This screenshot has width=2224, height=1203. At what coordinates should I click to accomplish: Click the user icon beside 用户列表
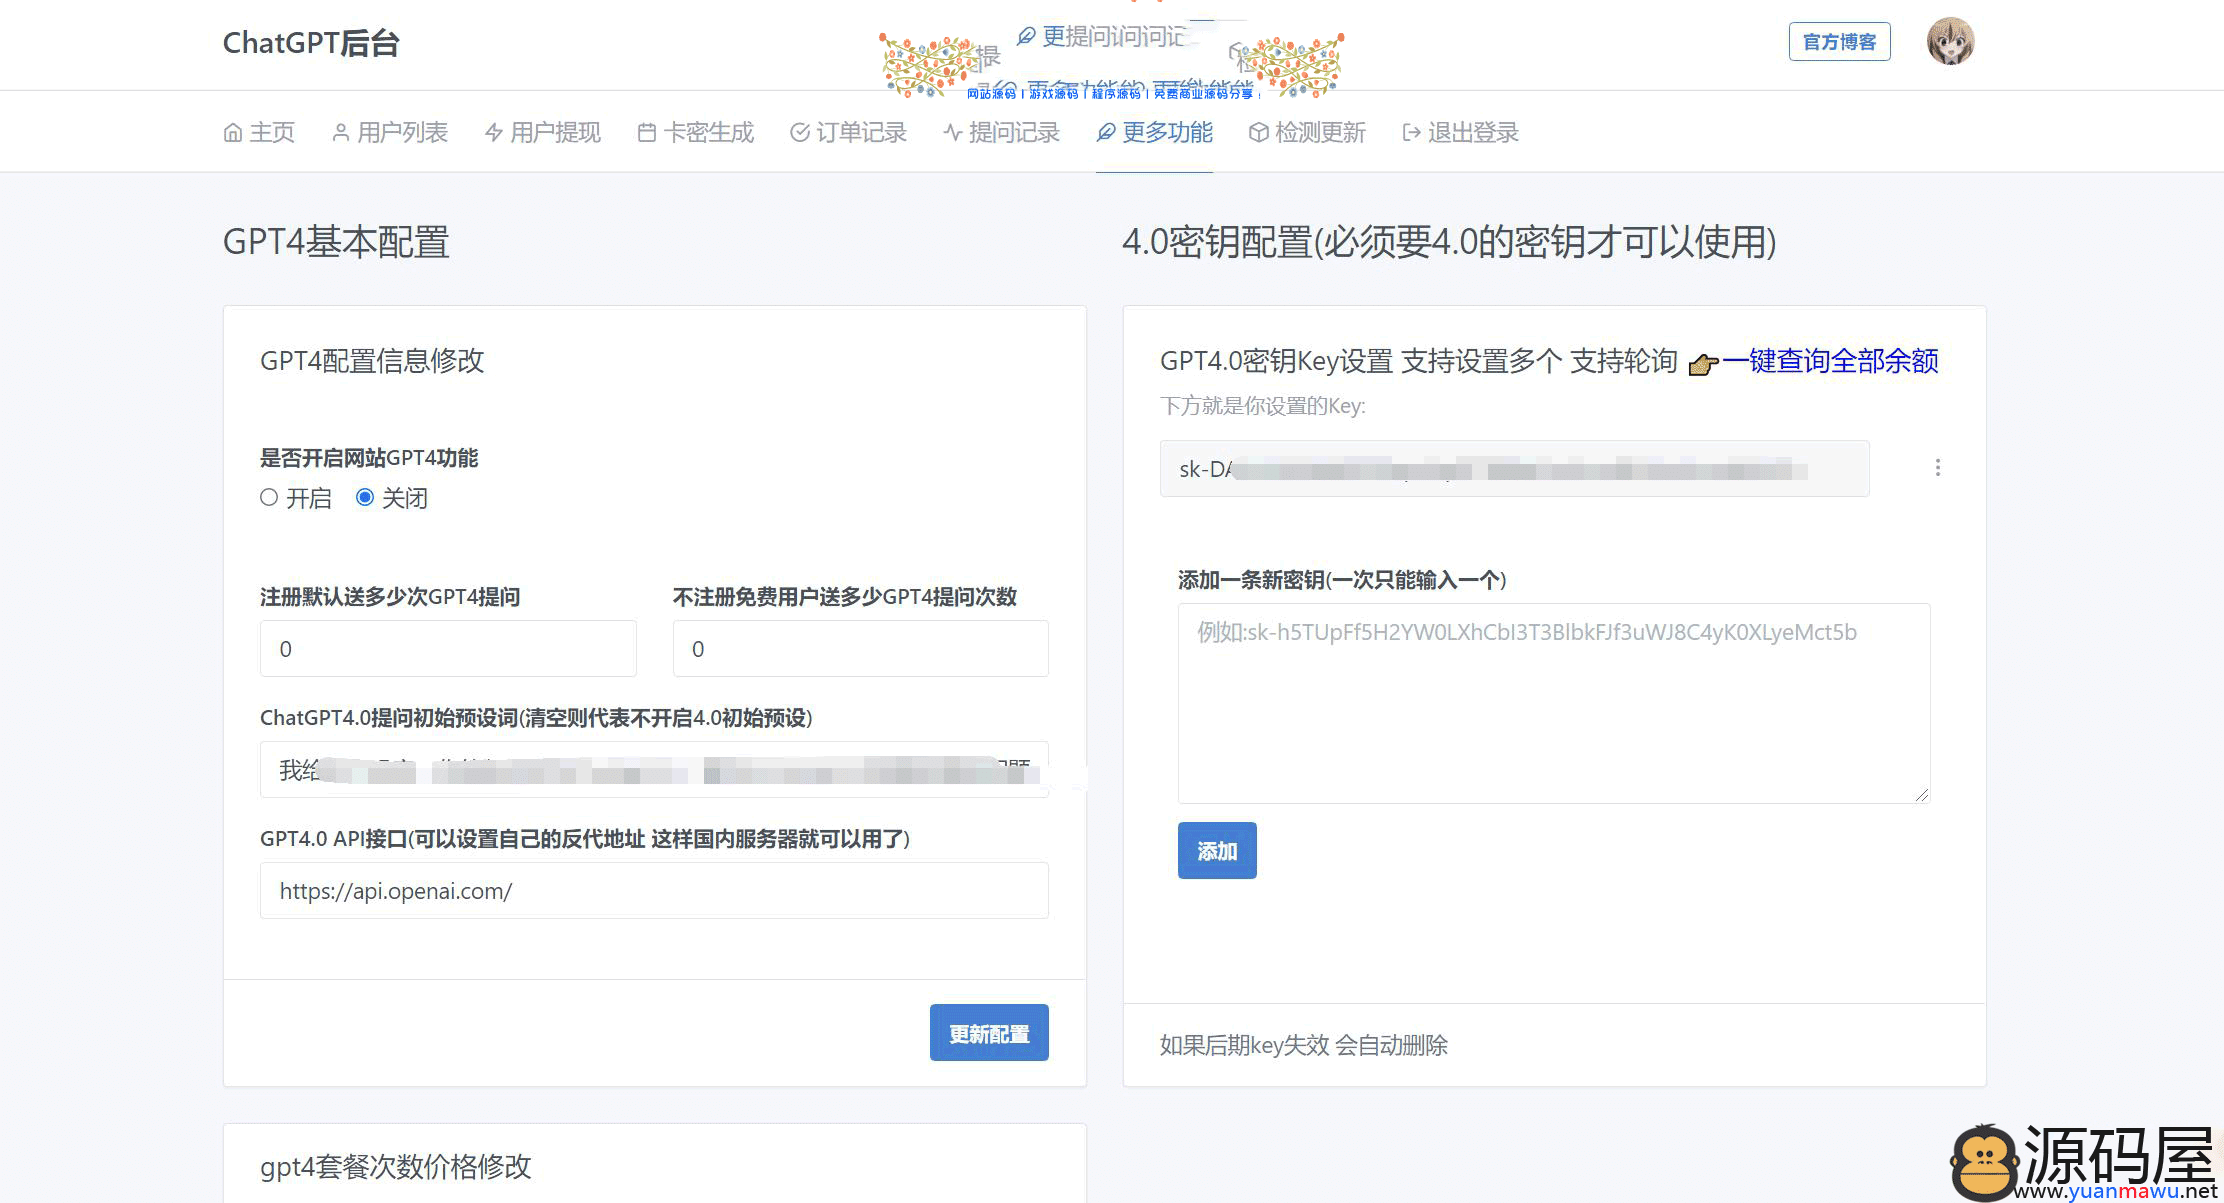[x=341, y=132]
